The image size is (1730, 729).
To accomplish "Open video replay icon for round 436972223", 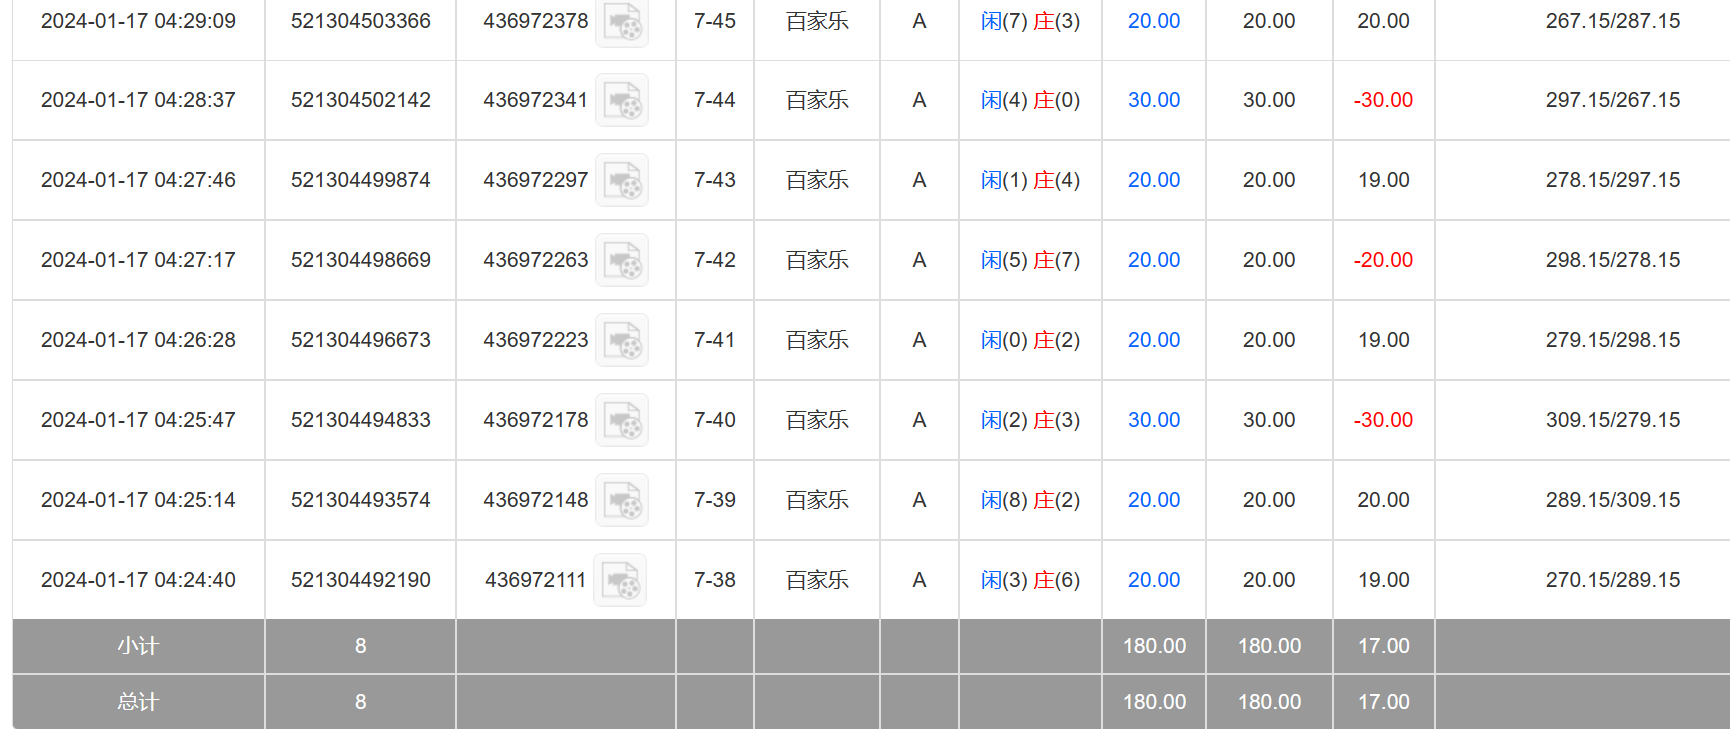I will (622, 340).
